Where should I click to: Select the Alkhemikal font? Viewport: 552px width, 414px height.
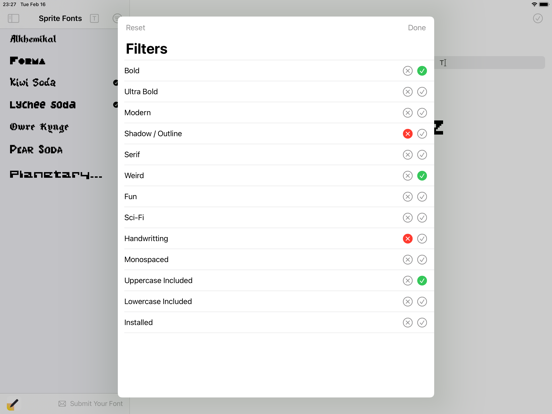pos(33,39)
